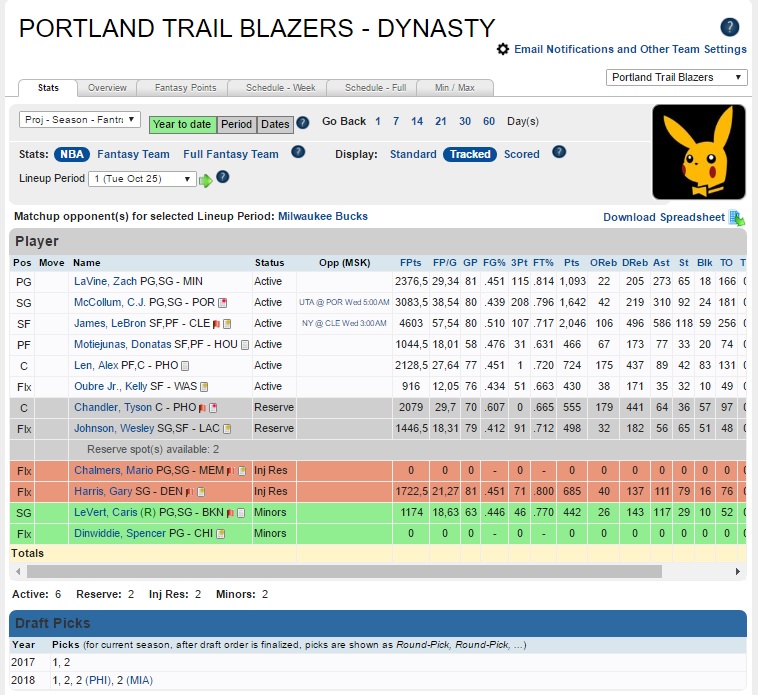Open the note icon for Kelly Oubre Jr.

coord(204,387)
